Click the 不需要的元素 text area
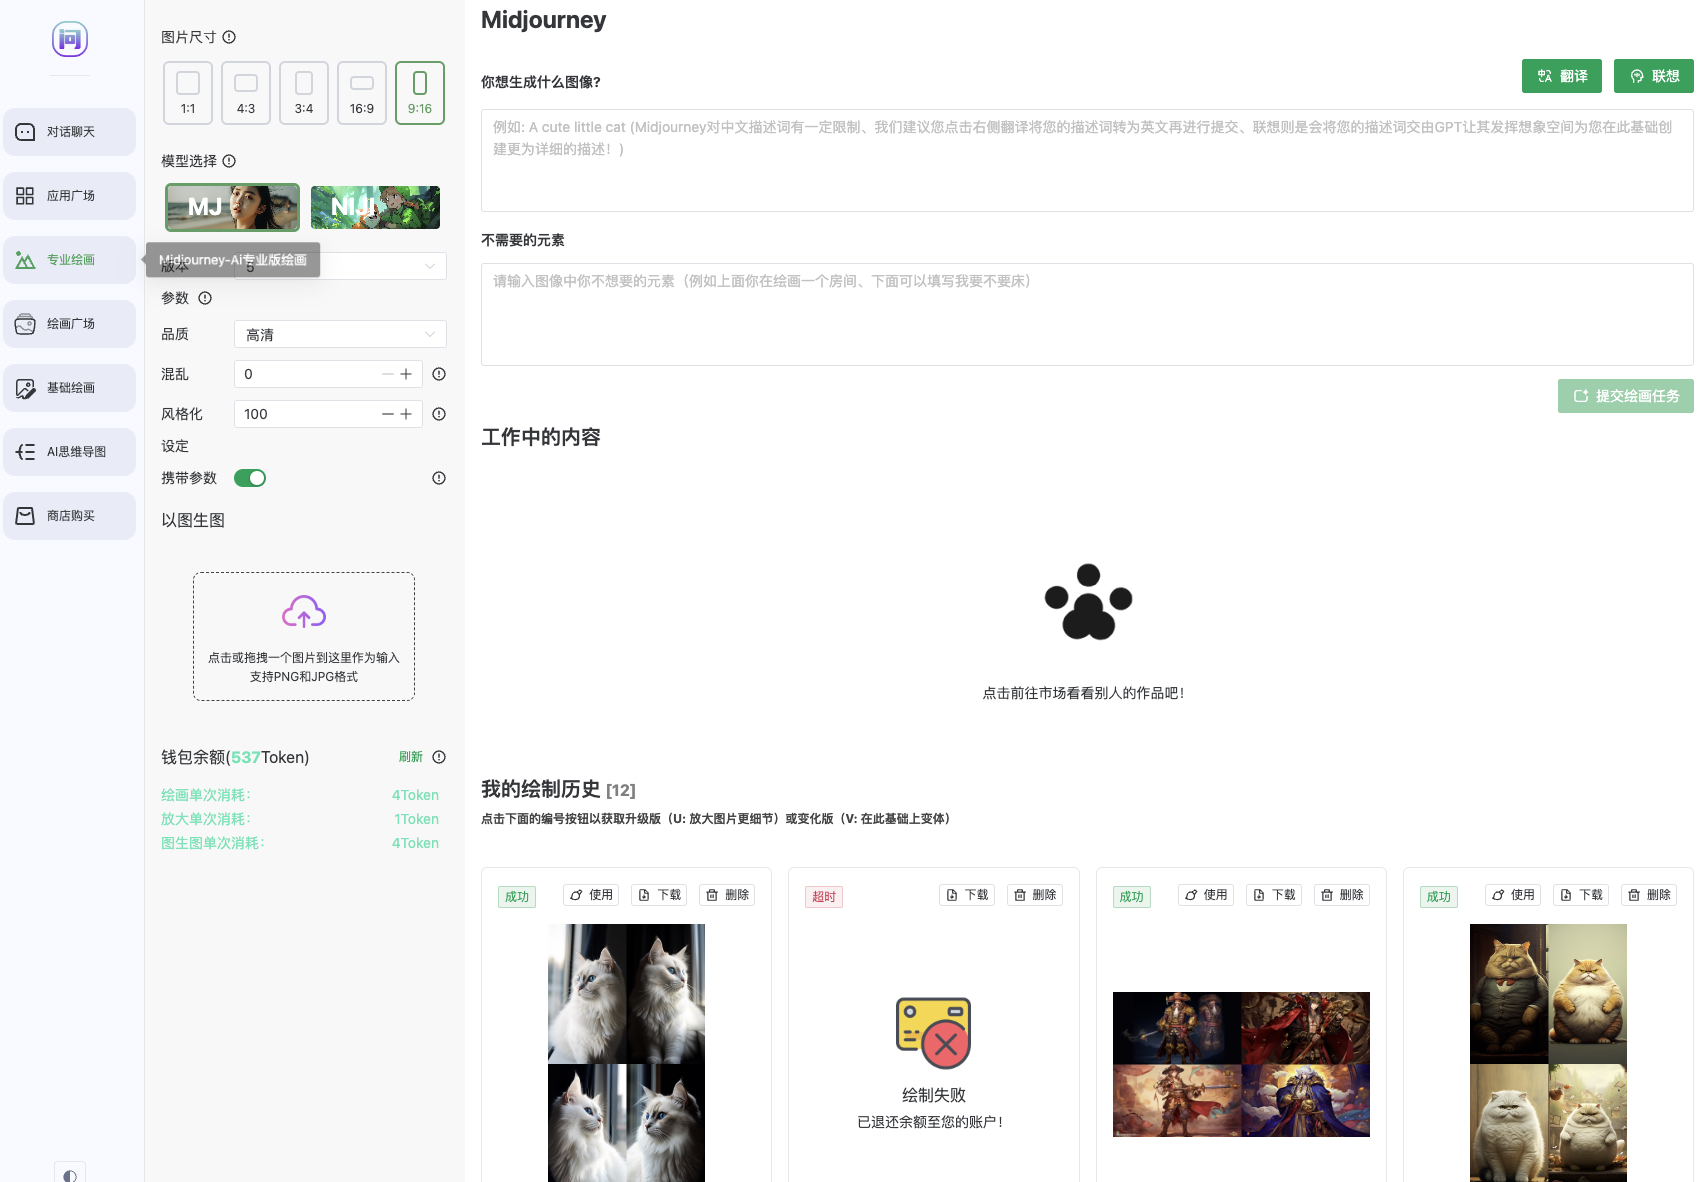 pyautogui.click(x=1087, y=315)
